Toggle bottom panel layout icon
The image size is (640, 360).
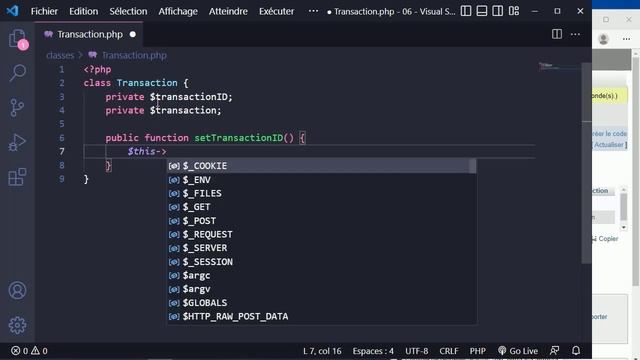[x=482, y=11]
